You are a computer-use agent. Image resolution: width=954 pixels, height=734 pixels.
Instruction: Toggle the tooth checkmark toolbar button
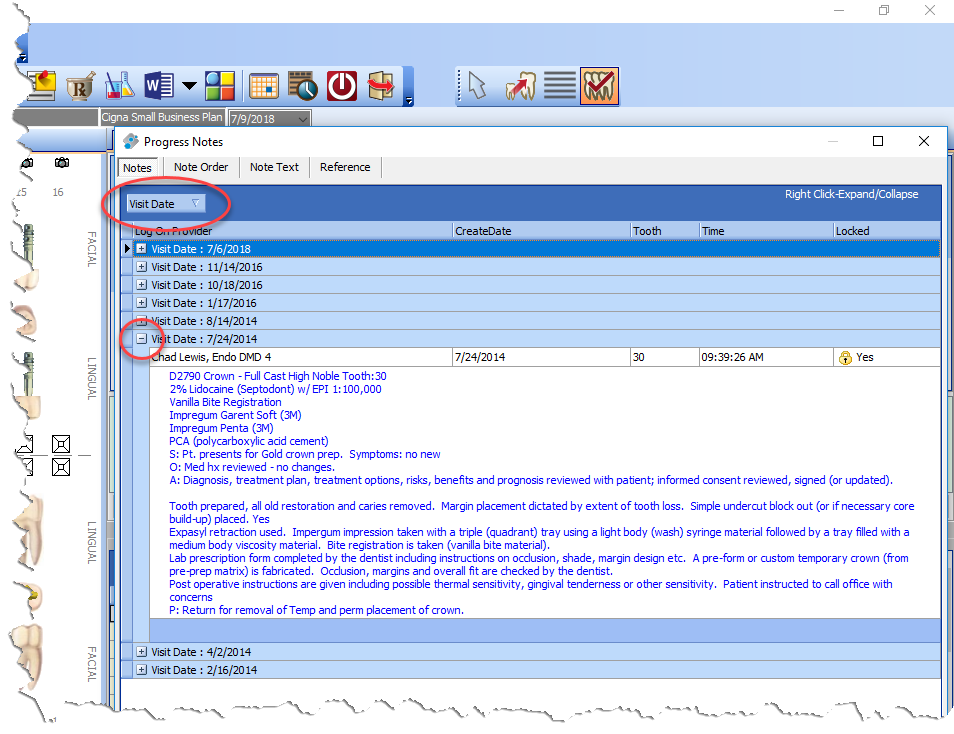[x=599, y=86]
